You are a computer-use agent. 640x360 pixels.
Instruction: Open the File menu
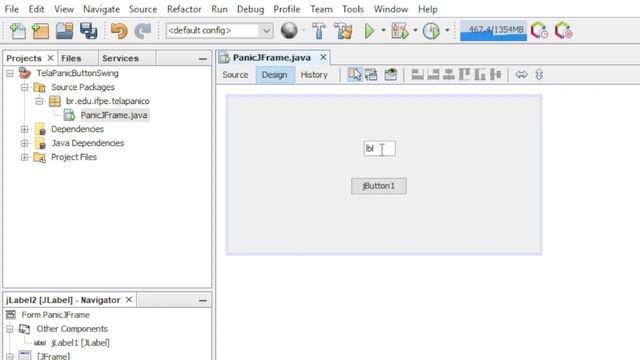click(x=11, y=9)
